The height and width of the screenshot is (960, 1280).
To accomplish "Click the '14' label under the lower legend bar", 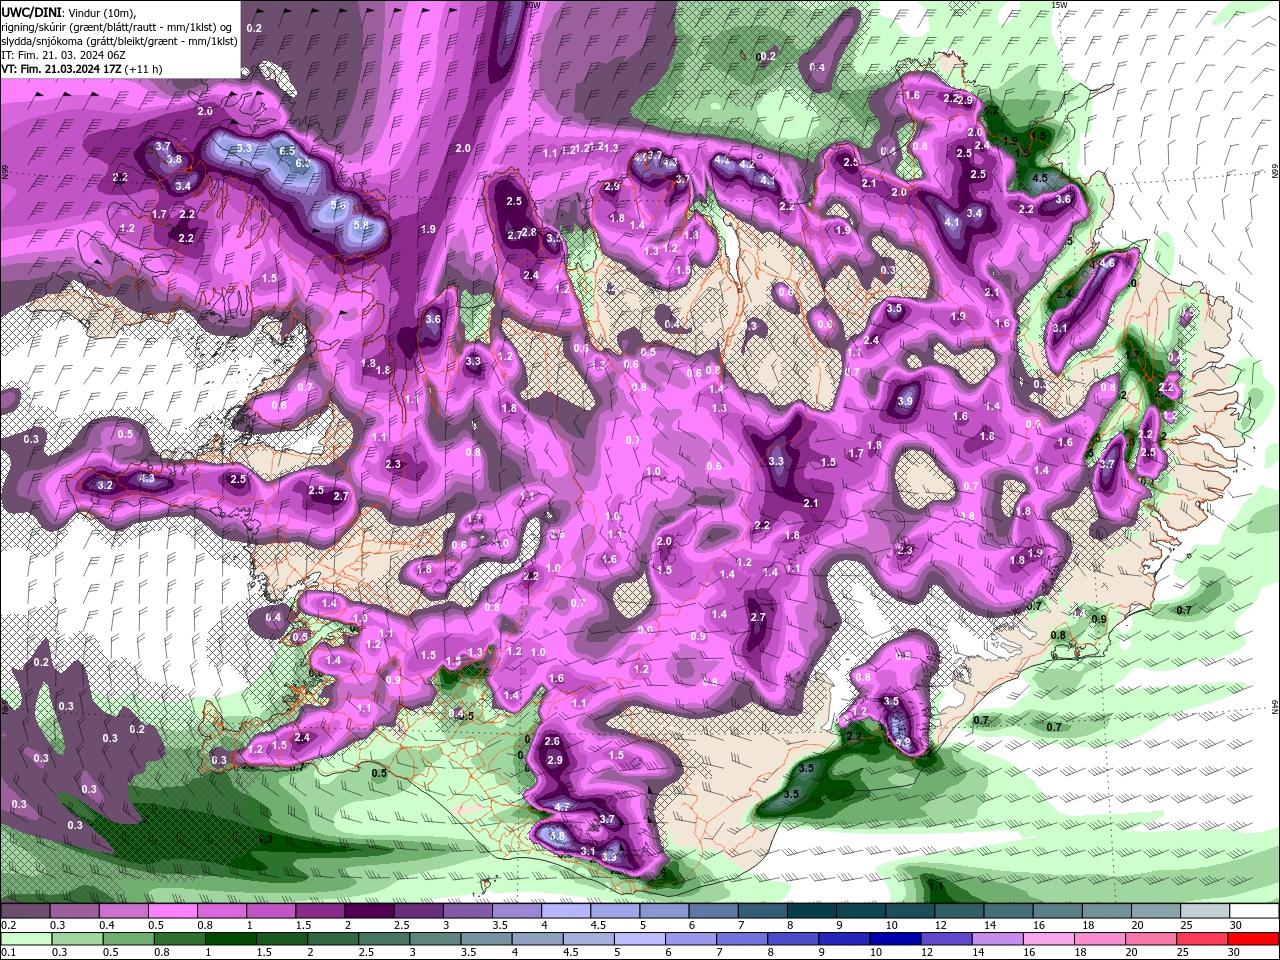I will (979, 953).
